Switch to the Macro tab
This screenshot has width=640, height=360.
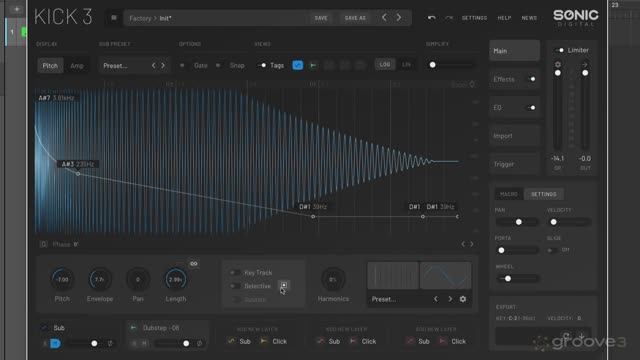click(x=509, y=194)
